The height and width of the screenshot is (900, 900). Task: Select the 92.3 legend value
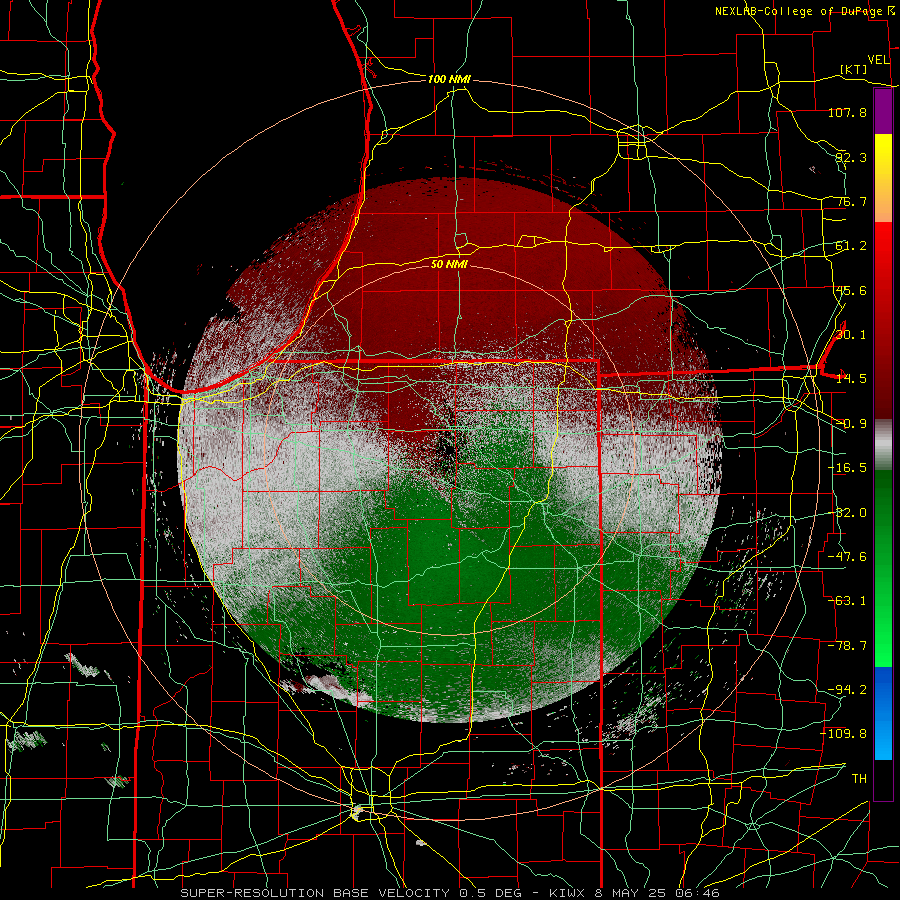[x=851, y=157]
